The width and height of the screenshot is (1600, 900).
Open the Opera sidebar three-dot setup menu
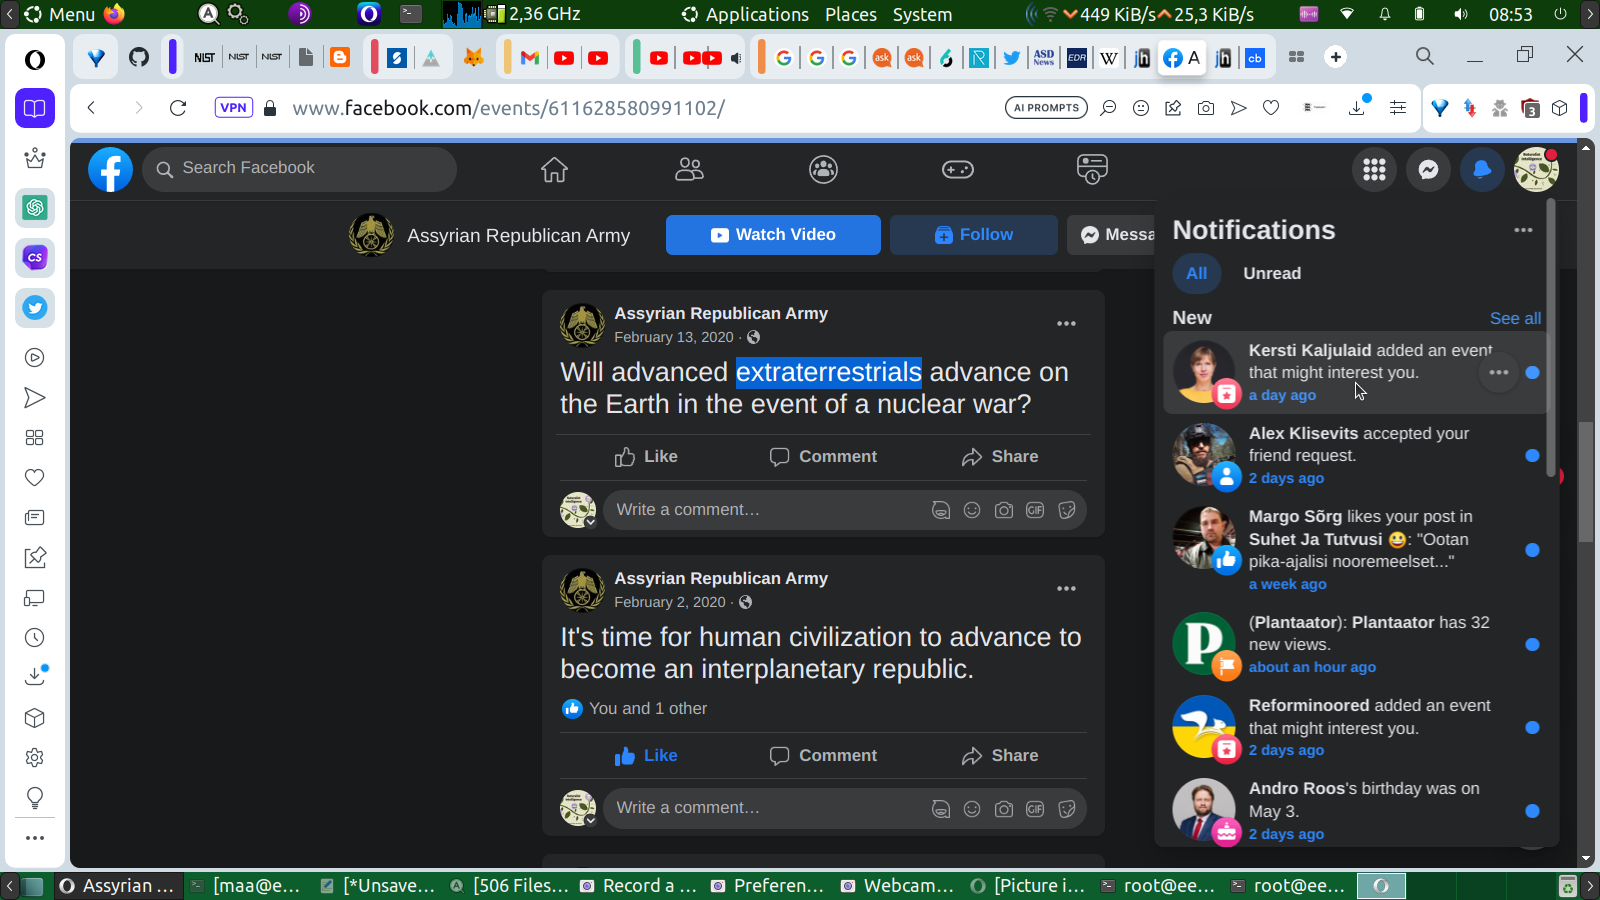point(35,838)
